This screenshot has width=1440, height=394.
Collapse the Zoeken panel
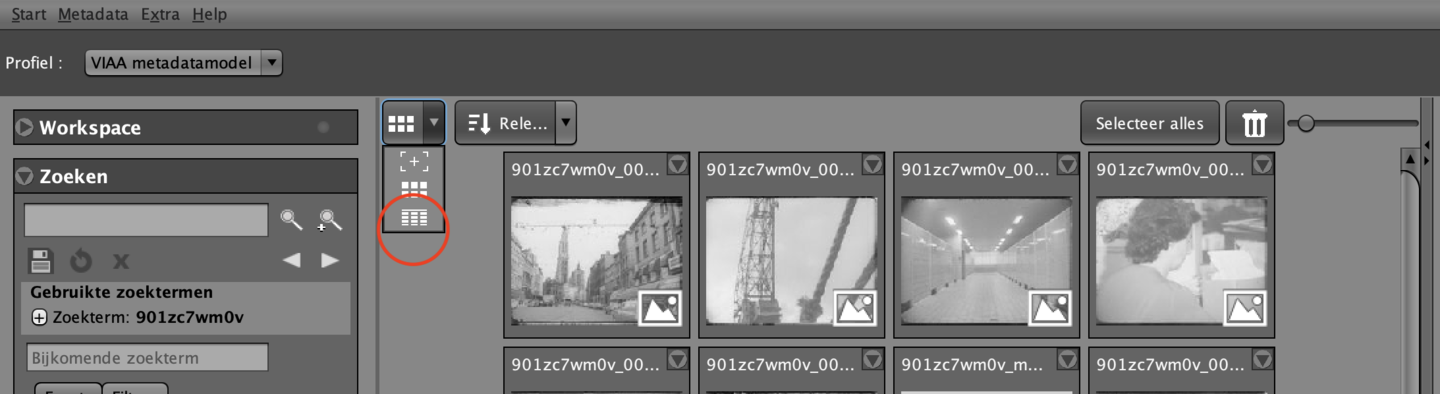(25, 176)
